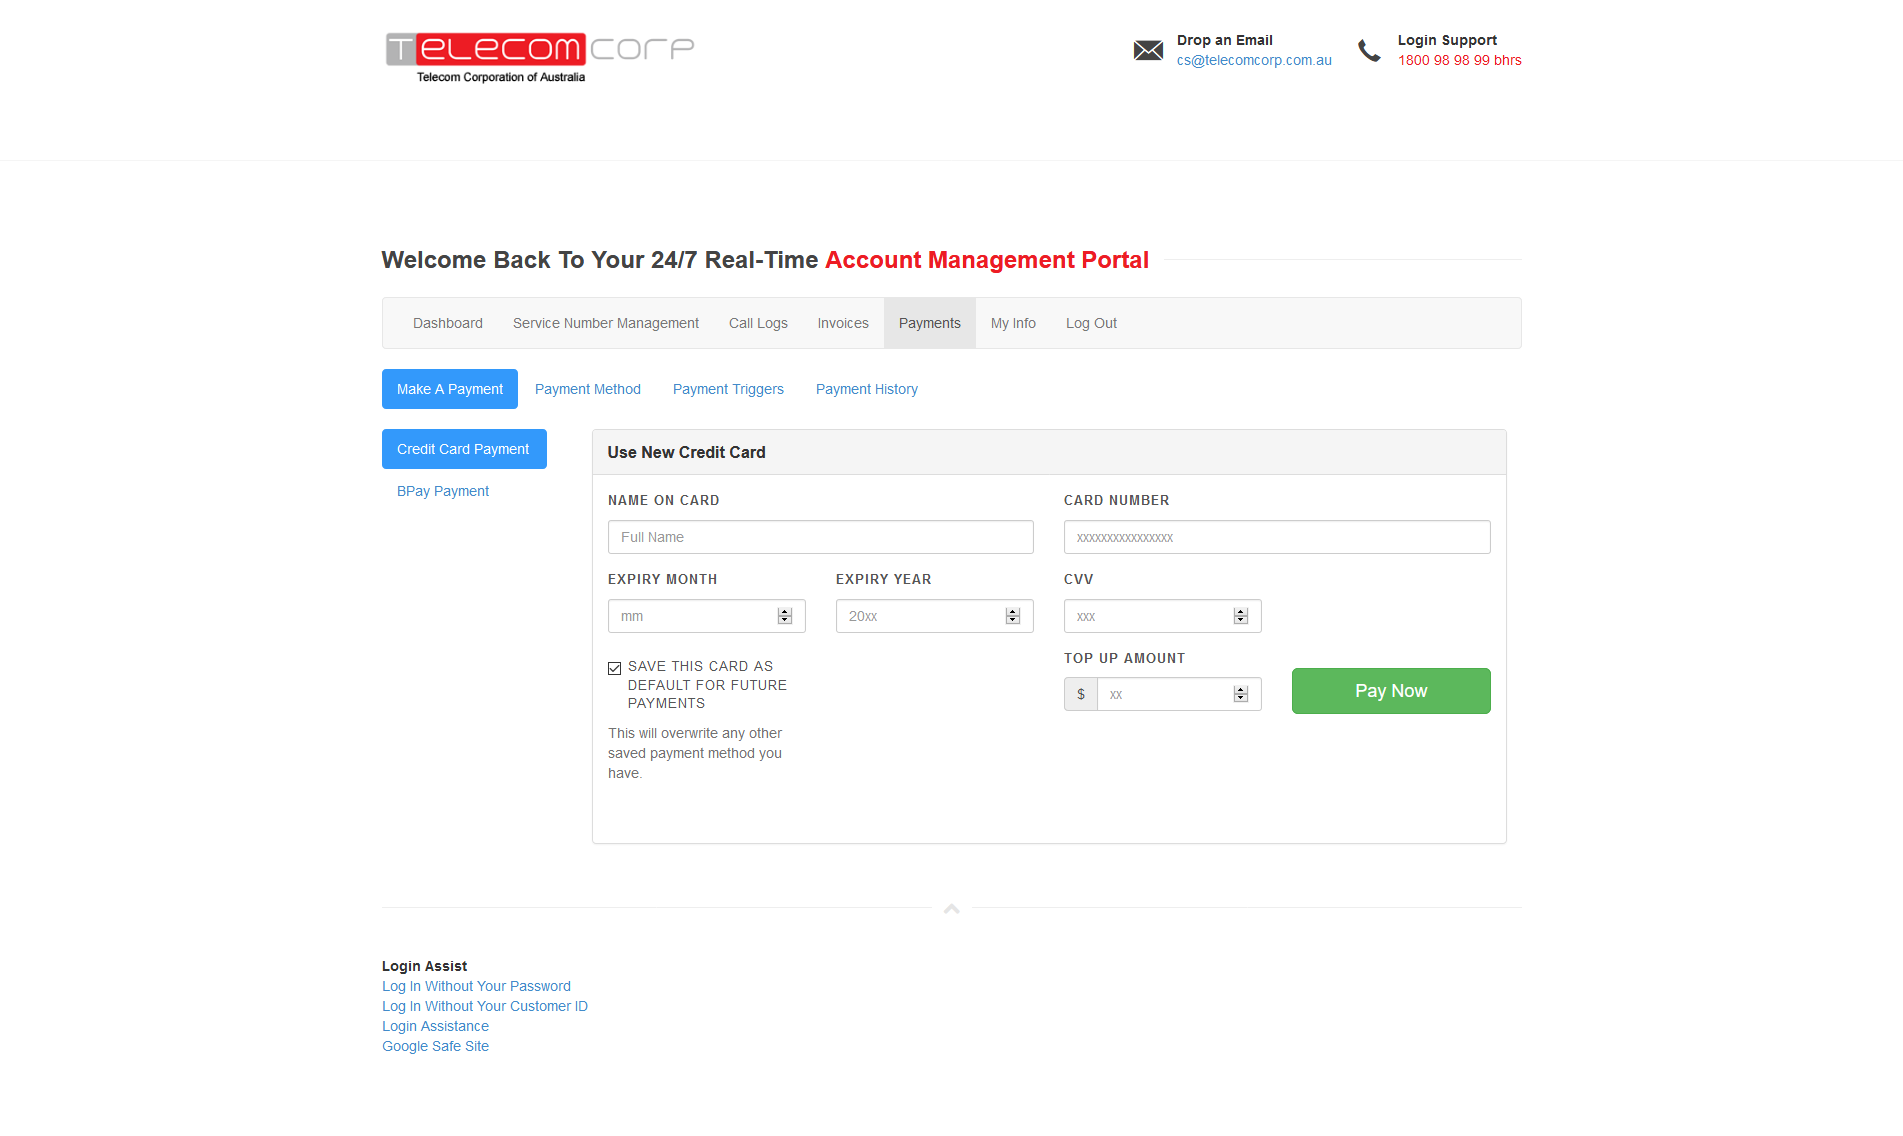Click the Expiry Year spinner arrows
The image size is (1903, 1136).
[x=1013, y=616]
